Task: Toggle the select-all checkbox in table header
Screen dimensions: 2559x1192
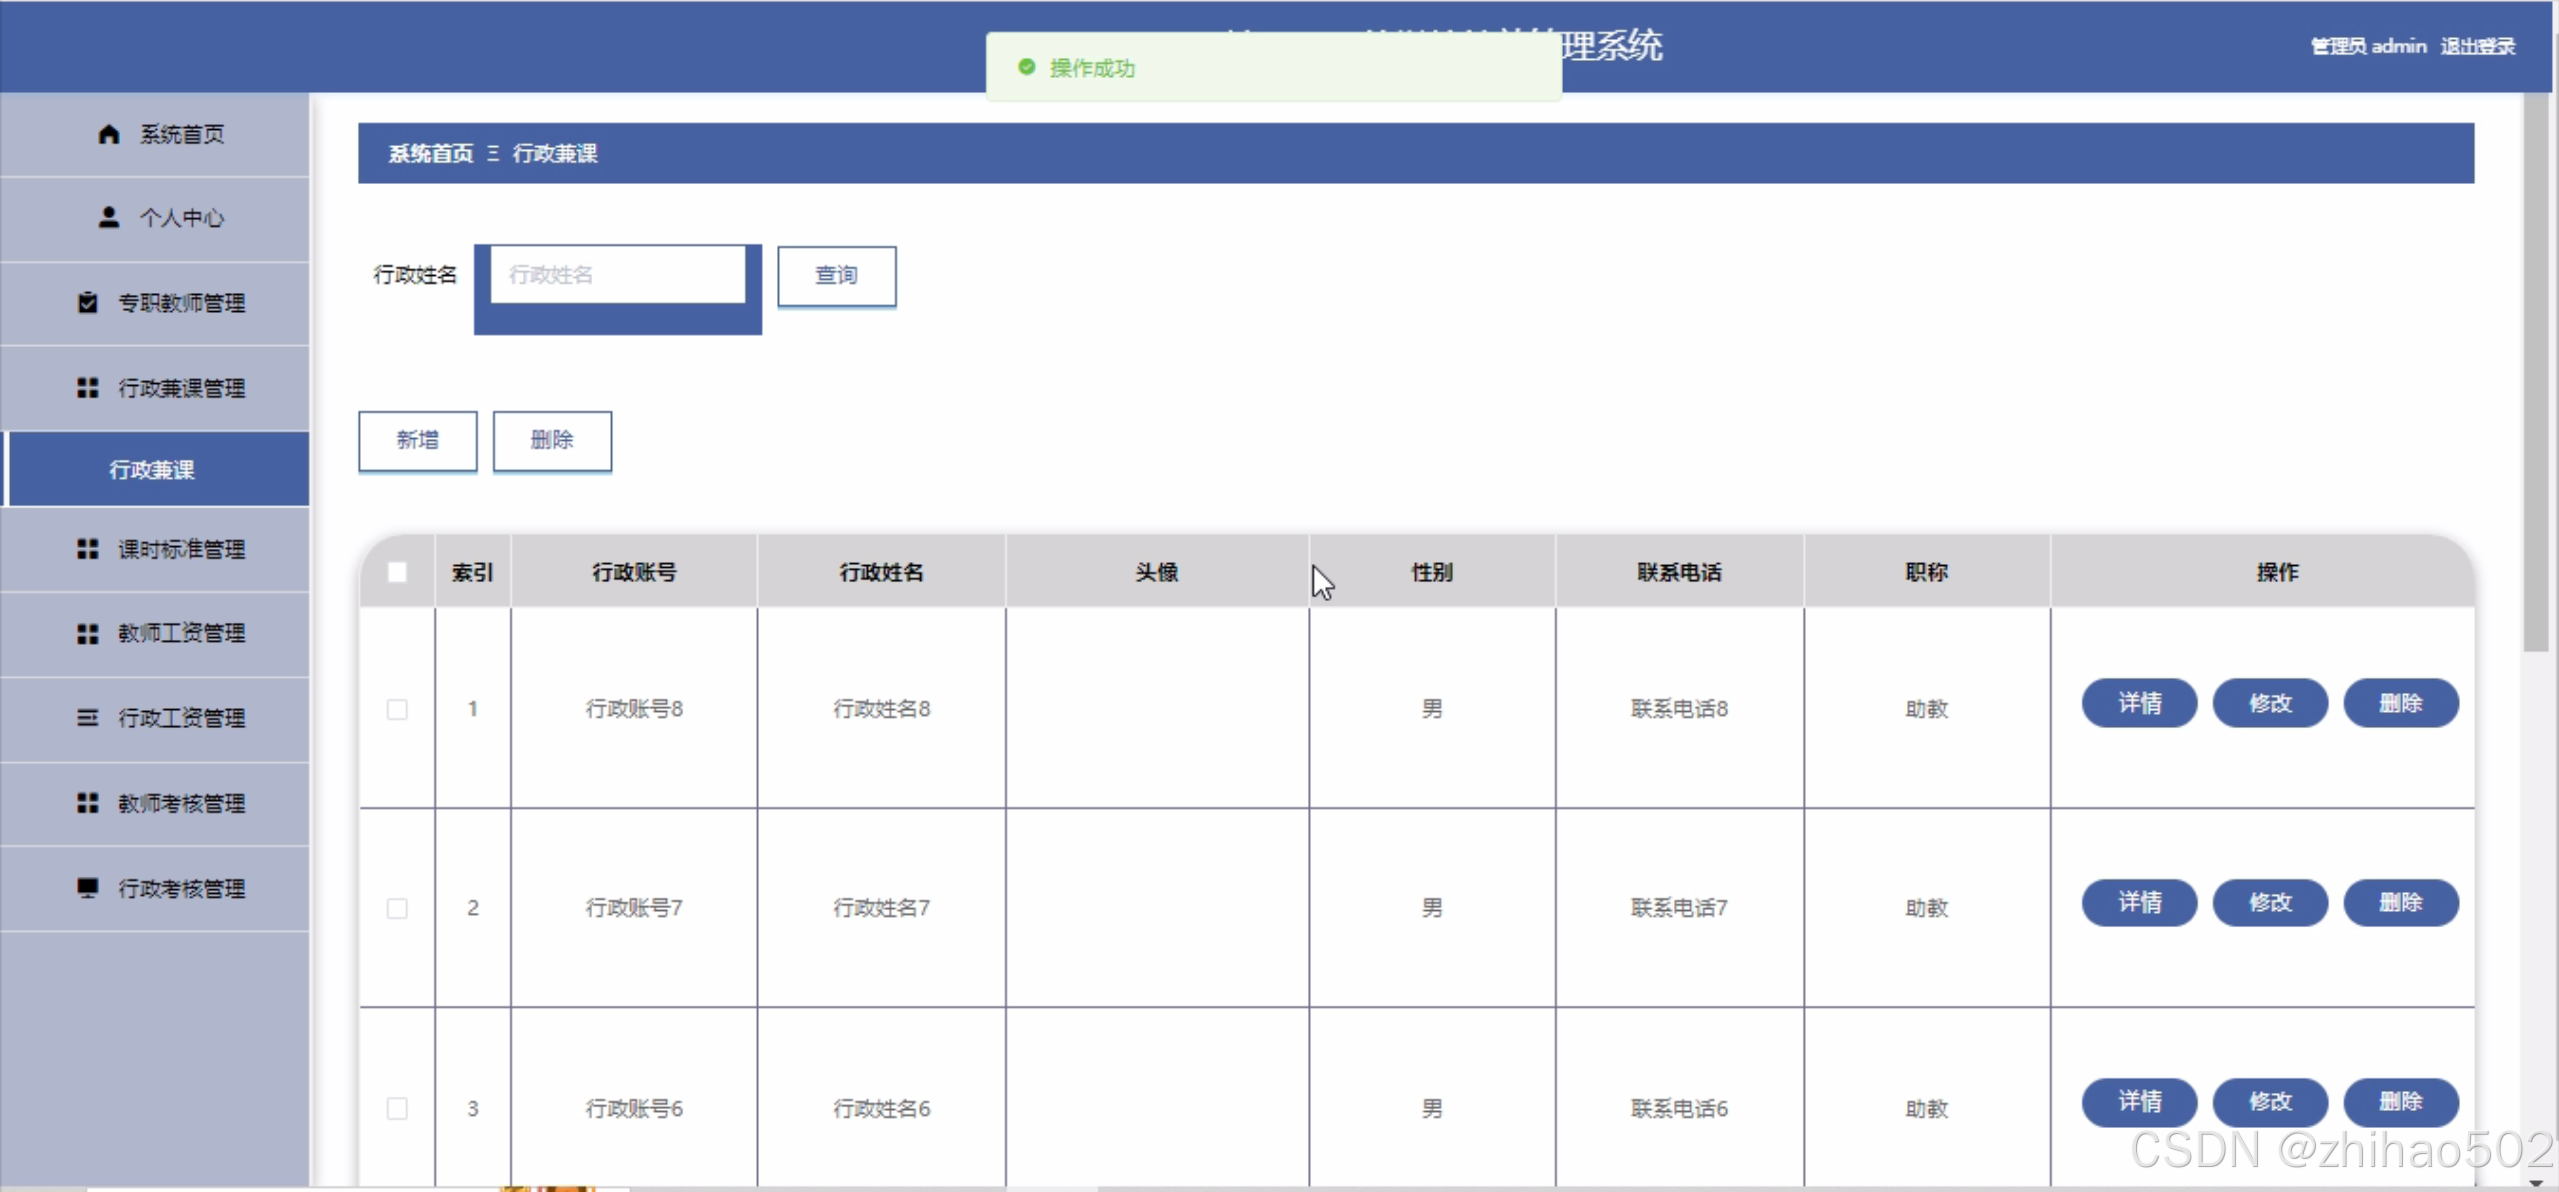Action: click(x=397, y=572)
